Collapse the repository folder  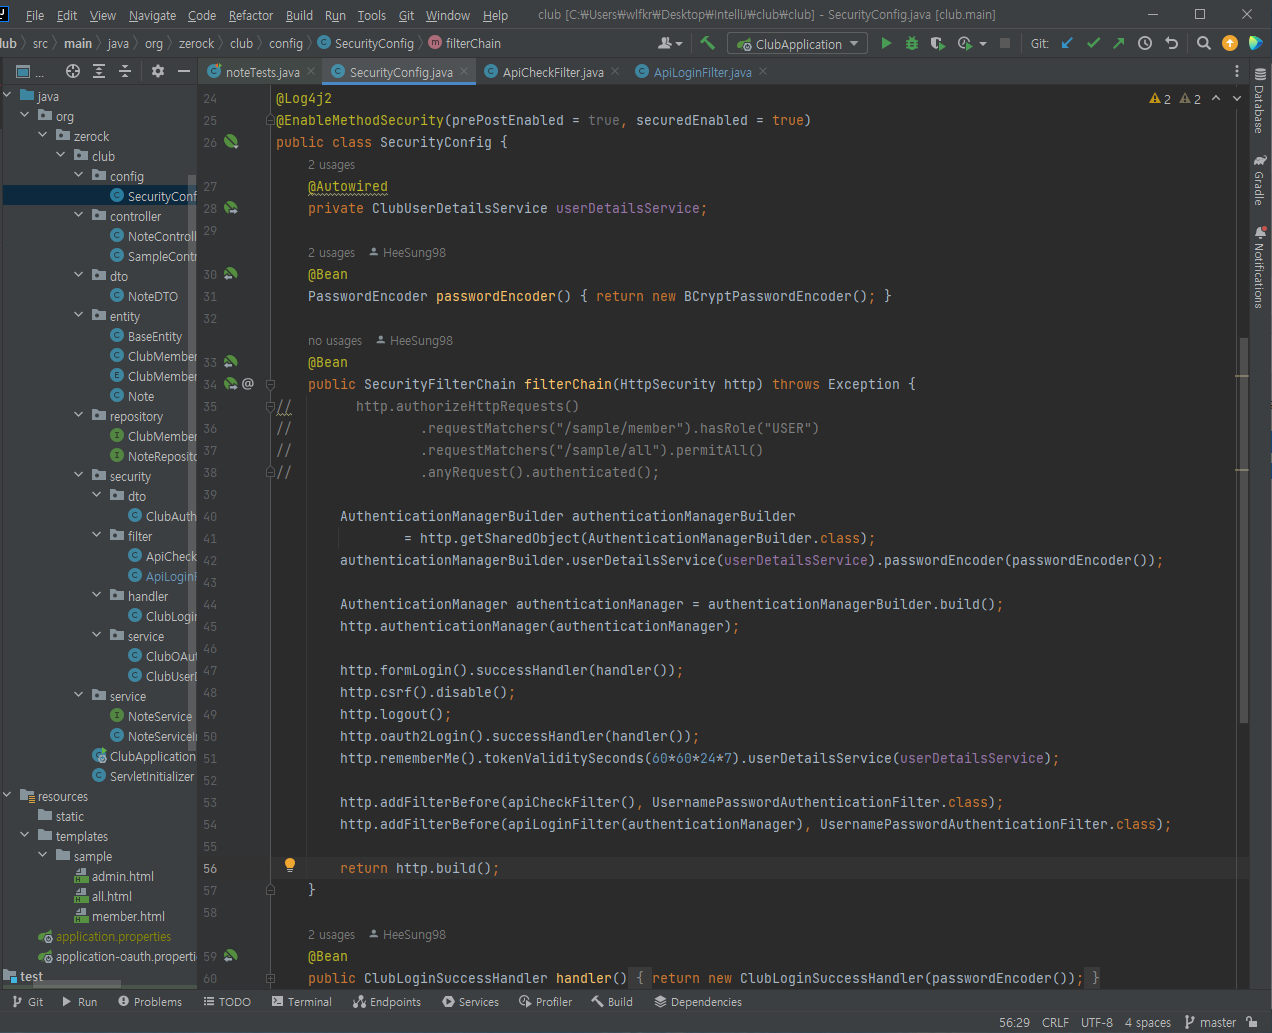(79, 415)
